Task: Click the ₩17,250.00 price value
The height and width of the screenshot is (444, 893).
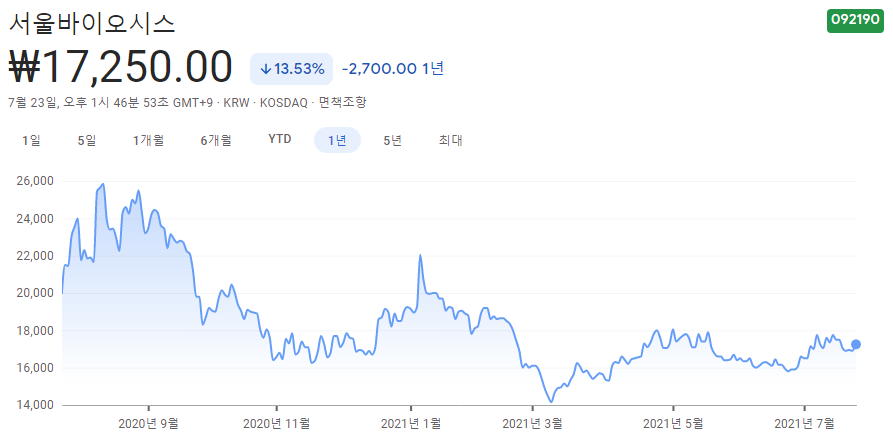Action: [120, 67]
